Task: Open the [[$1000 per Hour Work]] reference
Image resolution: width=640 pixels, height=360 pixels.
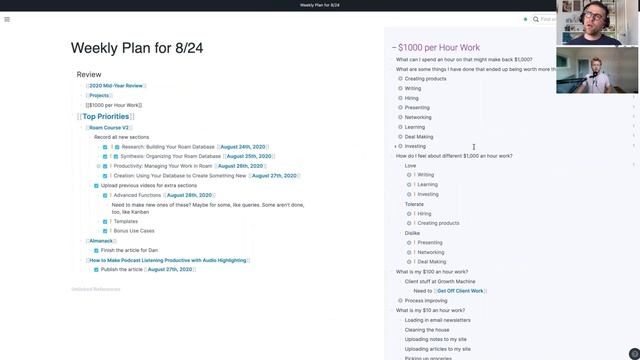Action: [x=114, y=105]
